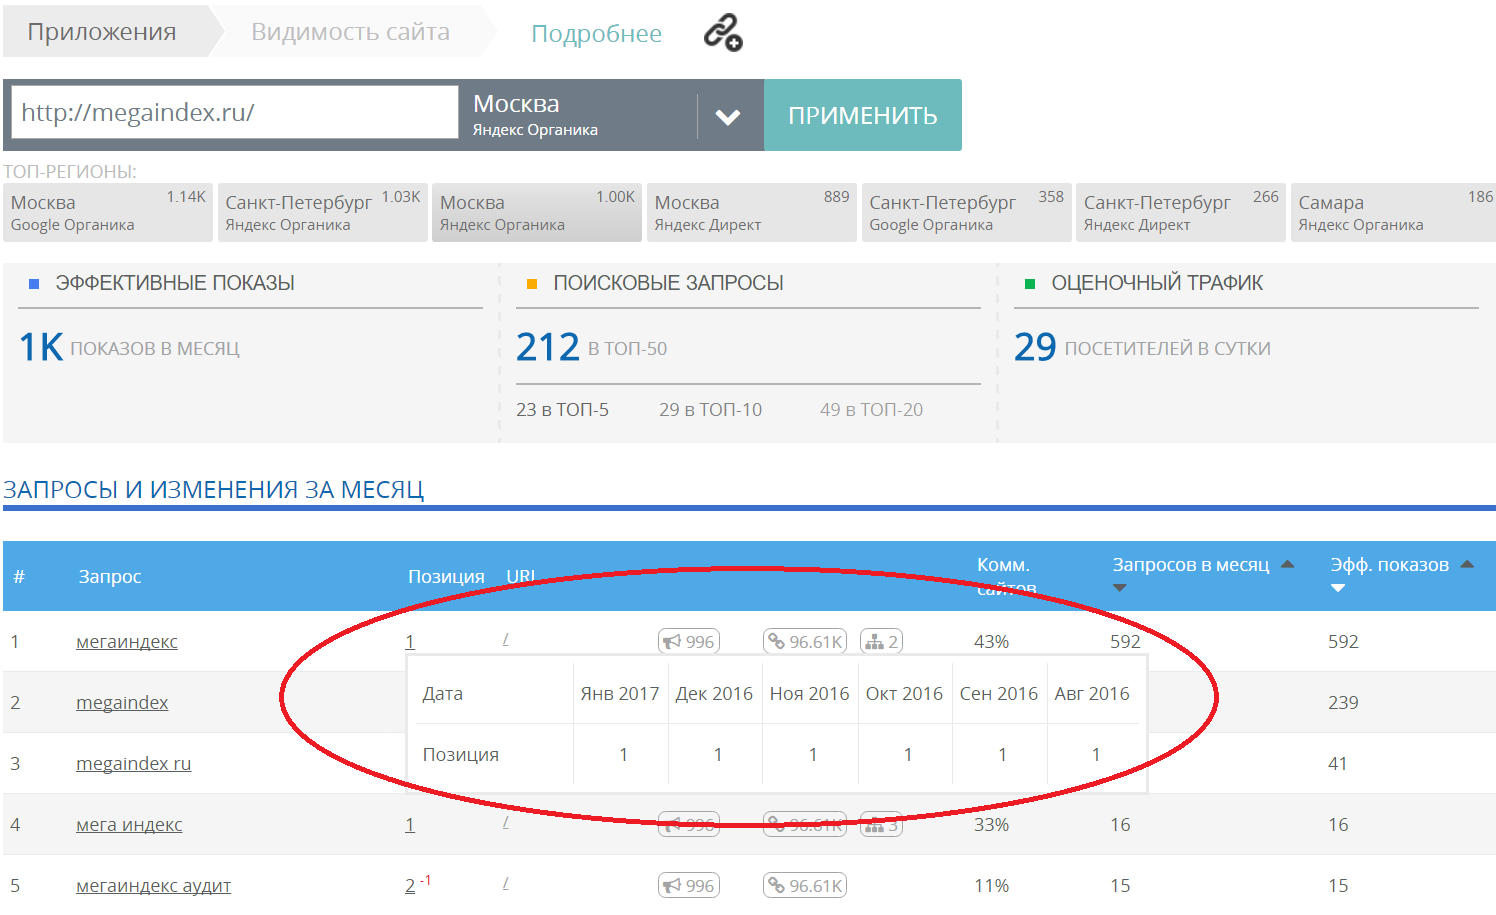Sort ascending Запросов в месяц arrow
The height and width of the screenshot is (915, 1496).
(1287, 565)
